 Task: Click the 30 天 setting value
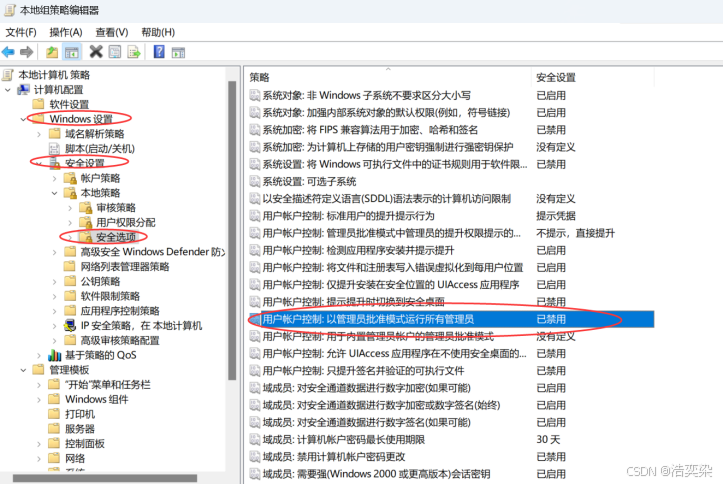pyautogui.click(x=548, y=440)
